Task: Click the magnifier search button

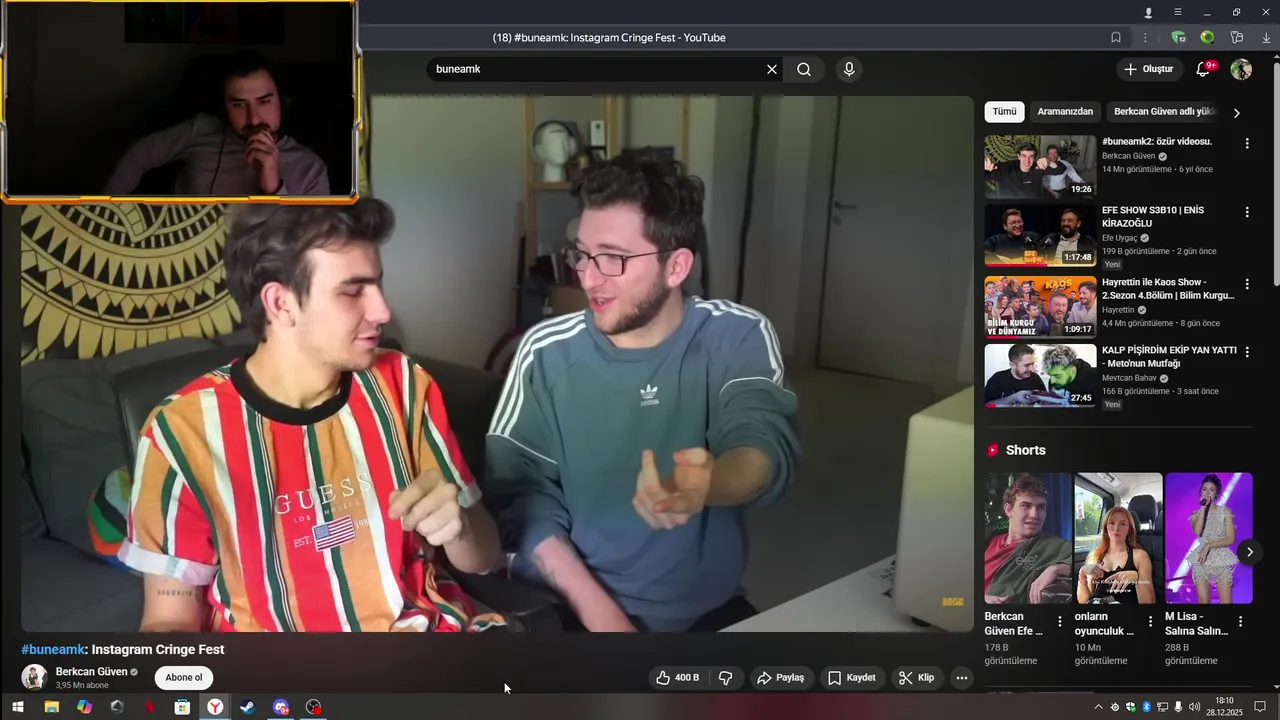Action: (x=804, y=69)
